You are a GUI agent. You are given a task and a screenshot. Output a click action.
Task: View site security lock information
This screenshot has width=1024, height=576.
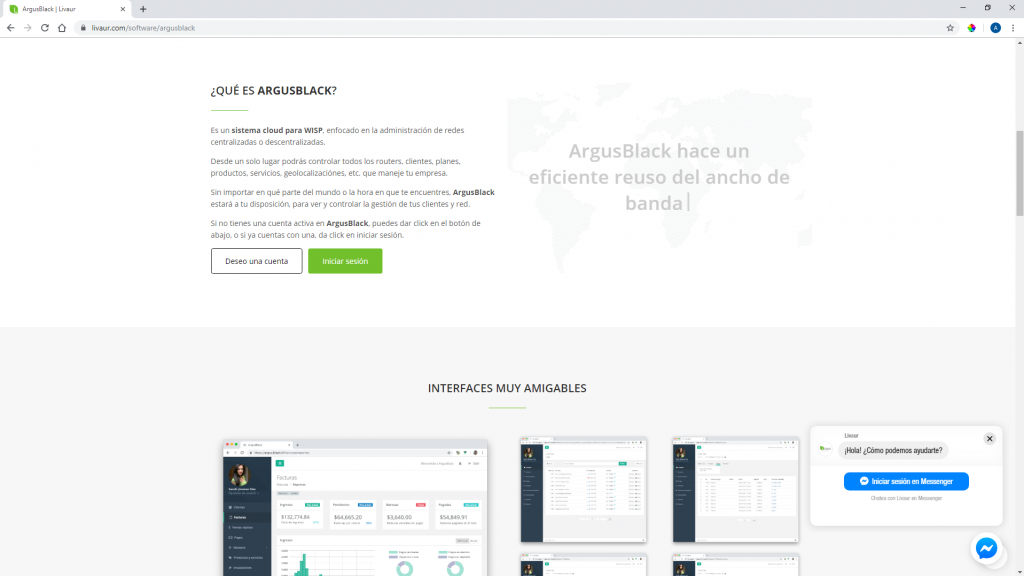(x=83, y=28)
